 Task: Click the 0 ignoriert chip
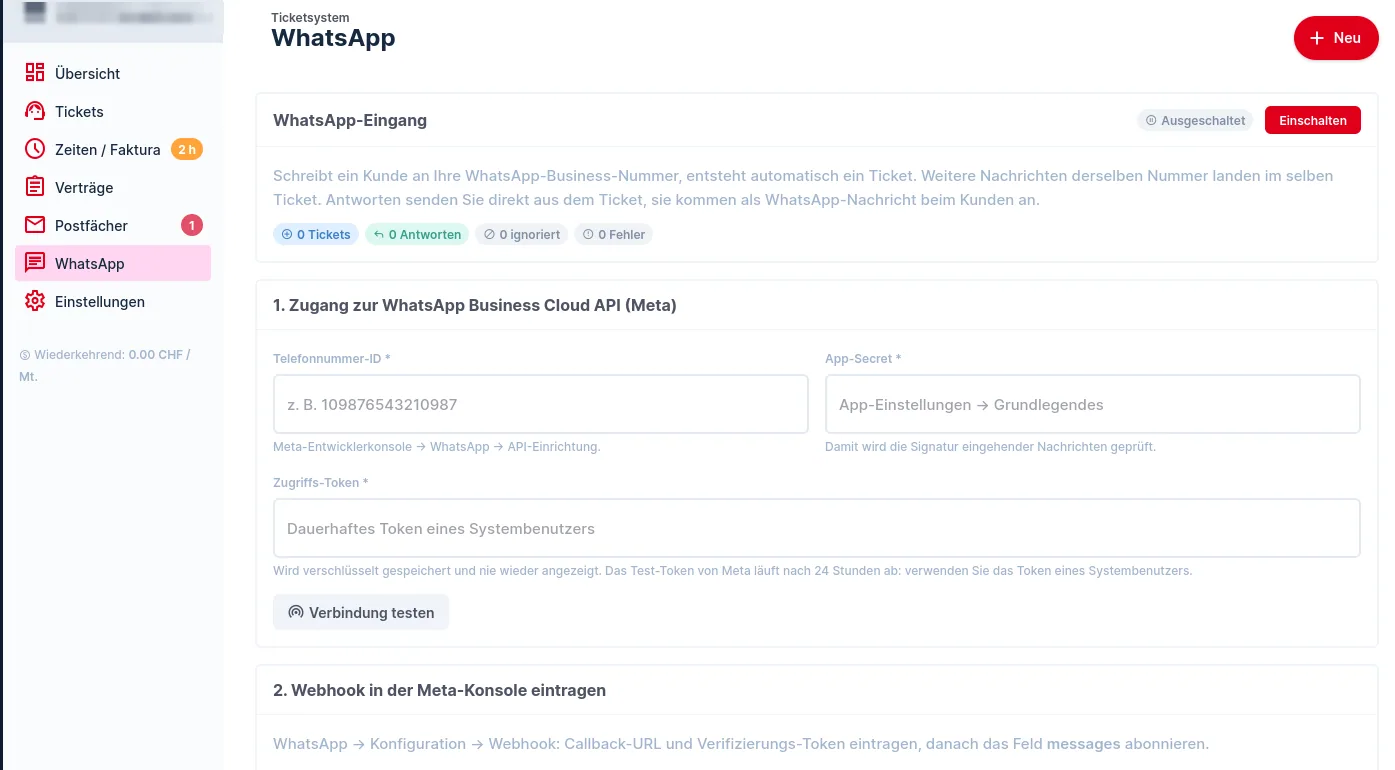[522, 234]
